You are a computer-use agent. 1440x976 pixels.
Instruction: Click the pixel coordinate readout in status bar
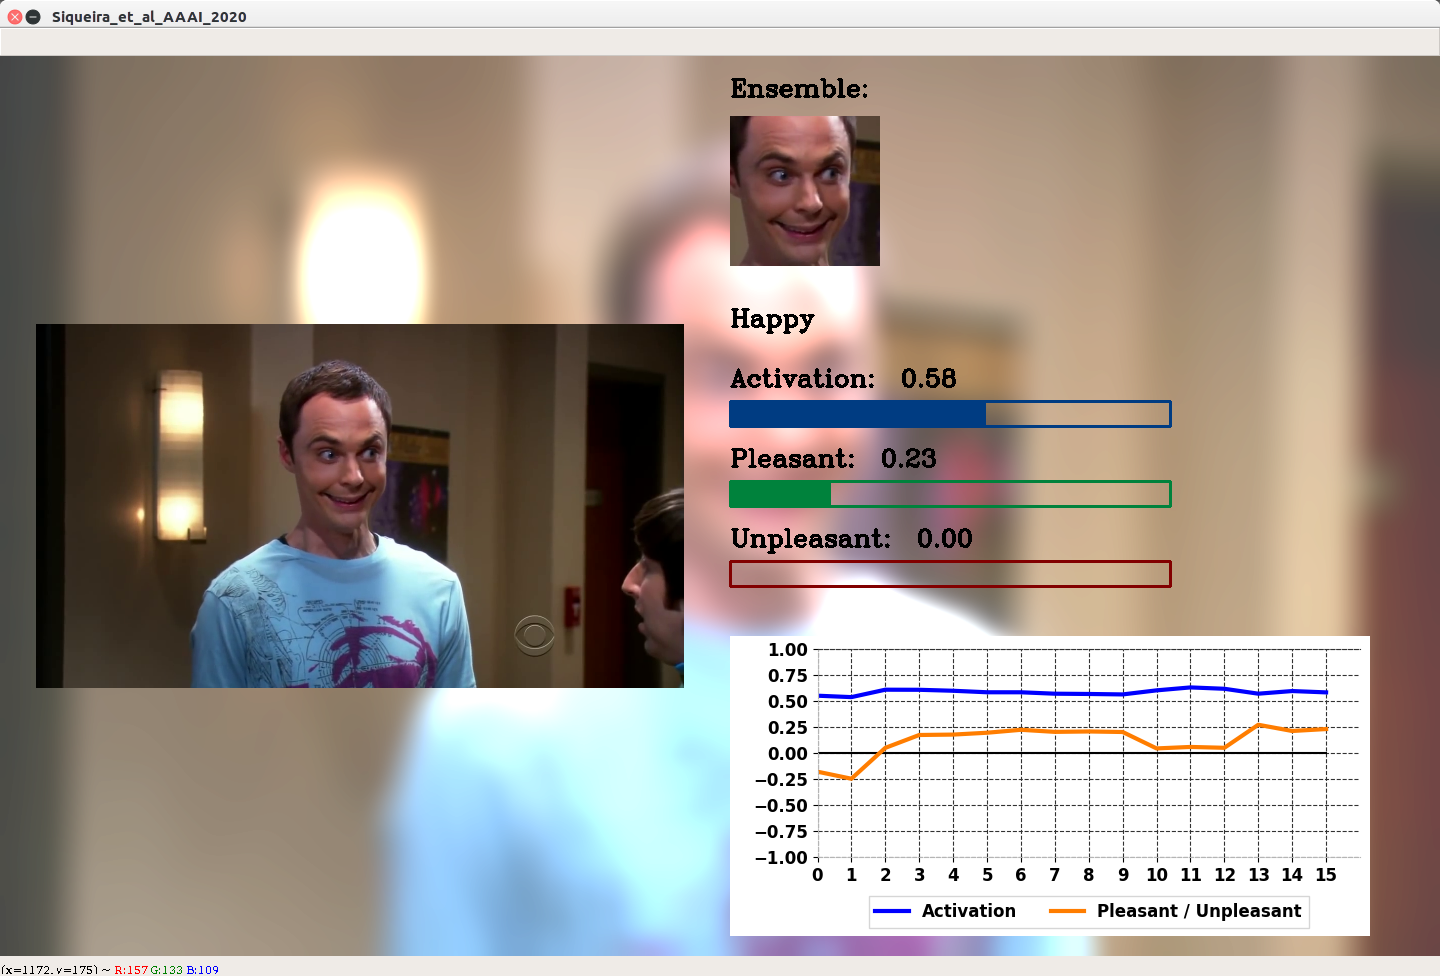(x=50, y=970)
